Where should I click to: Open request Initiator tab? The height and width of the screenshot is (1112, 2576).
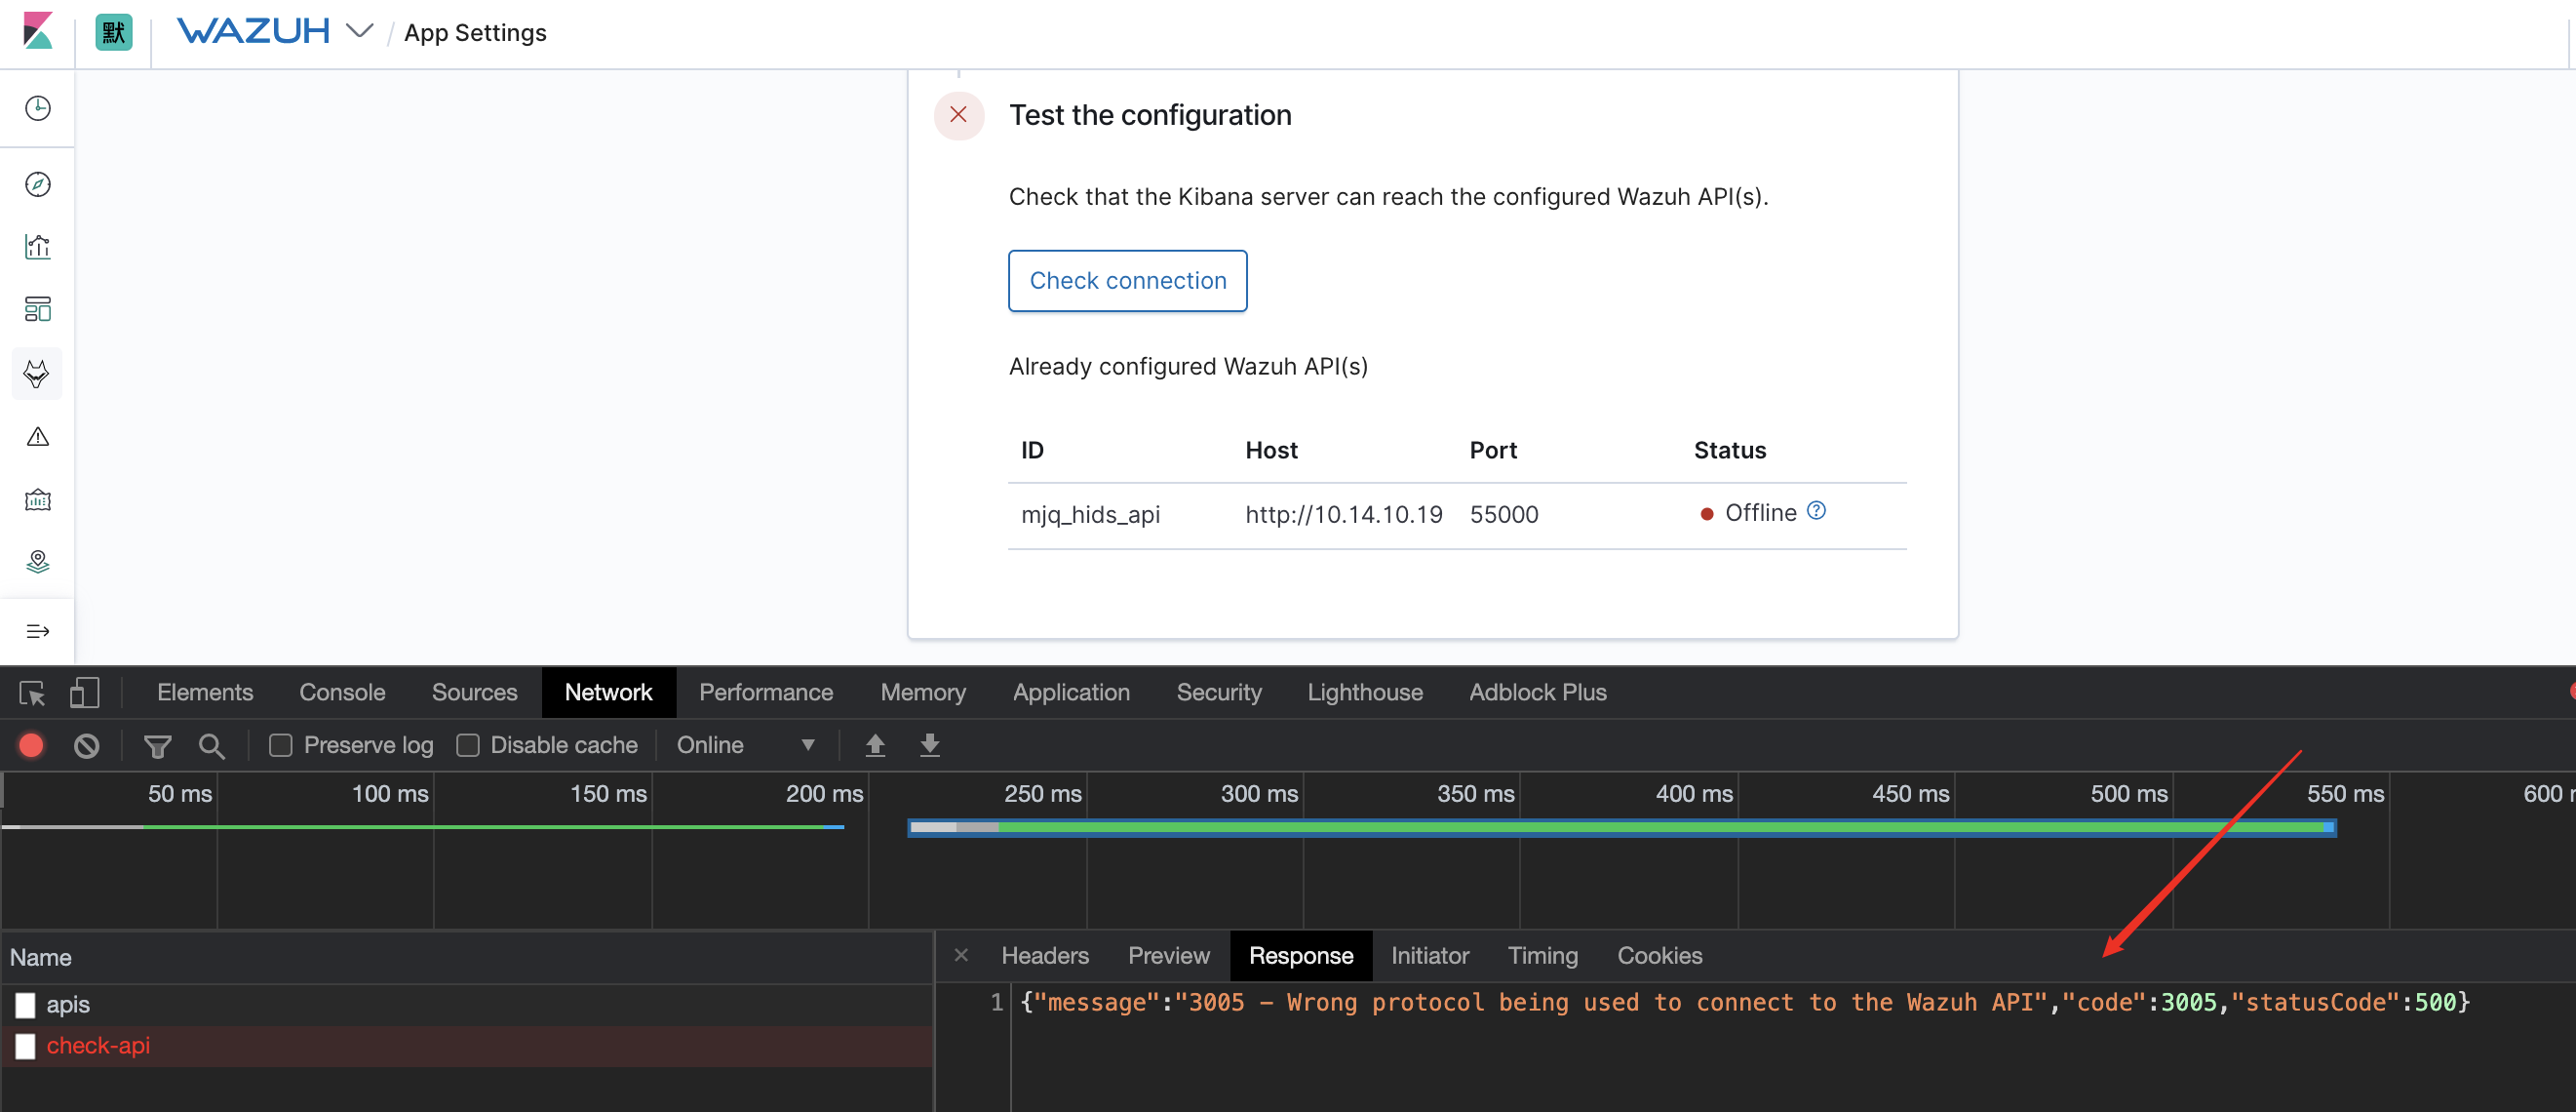coord(1430,955)
